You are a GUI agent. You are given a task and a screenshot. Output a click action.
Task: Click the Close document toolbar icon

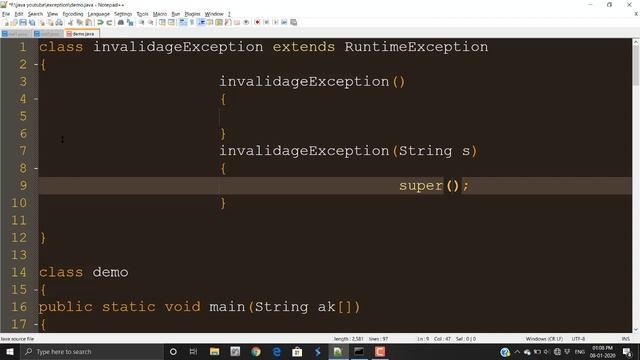point(42,22)
